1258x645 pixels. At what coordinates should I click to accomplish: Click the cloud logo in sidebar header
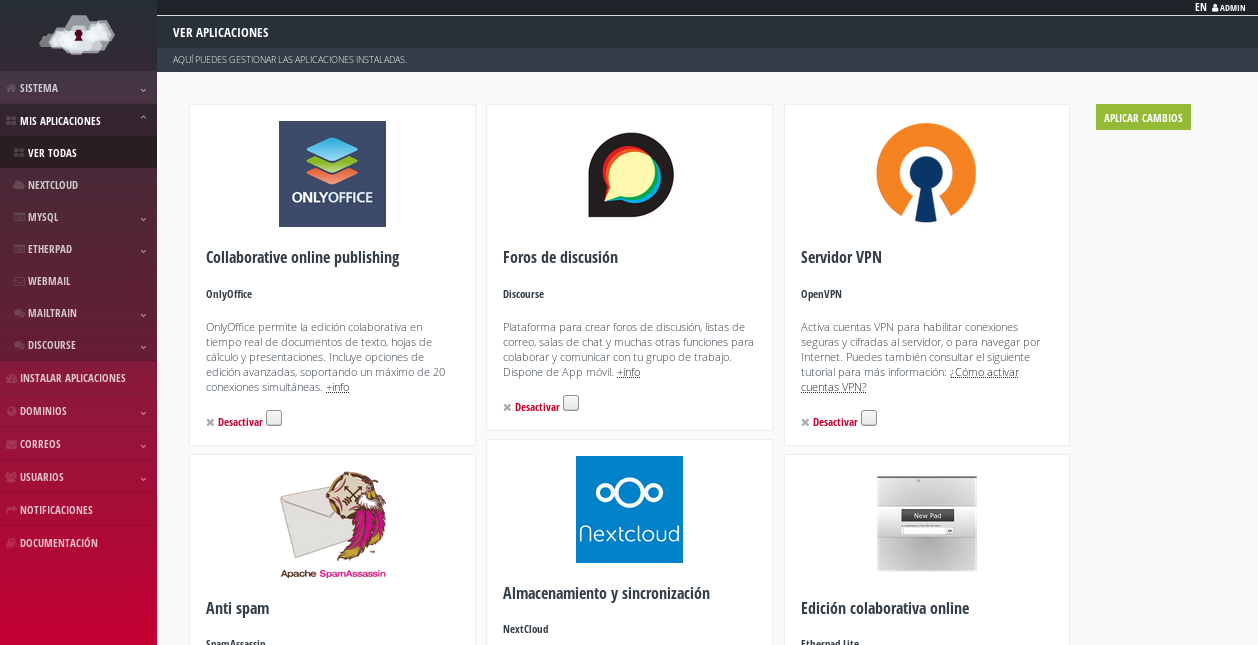click(77, 36)
